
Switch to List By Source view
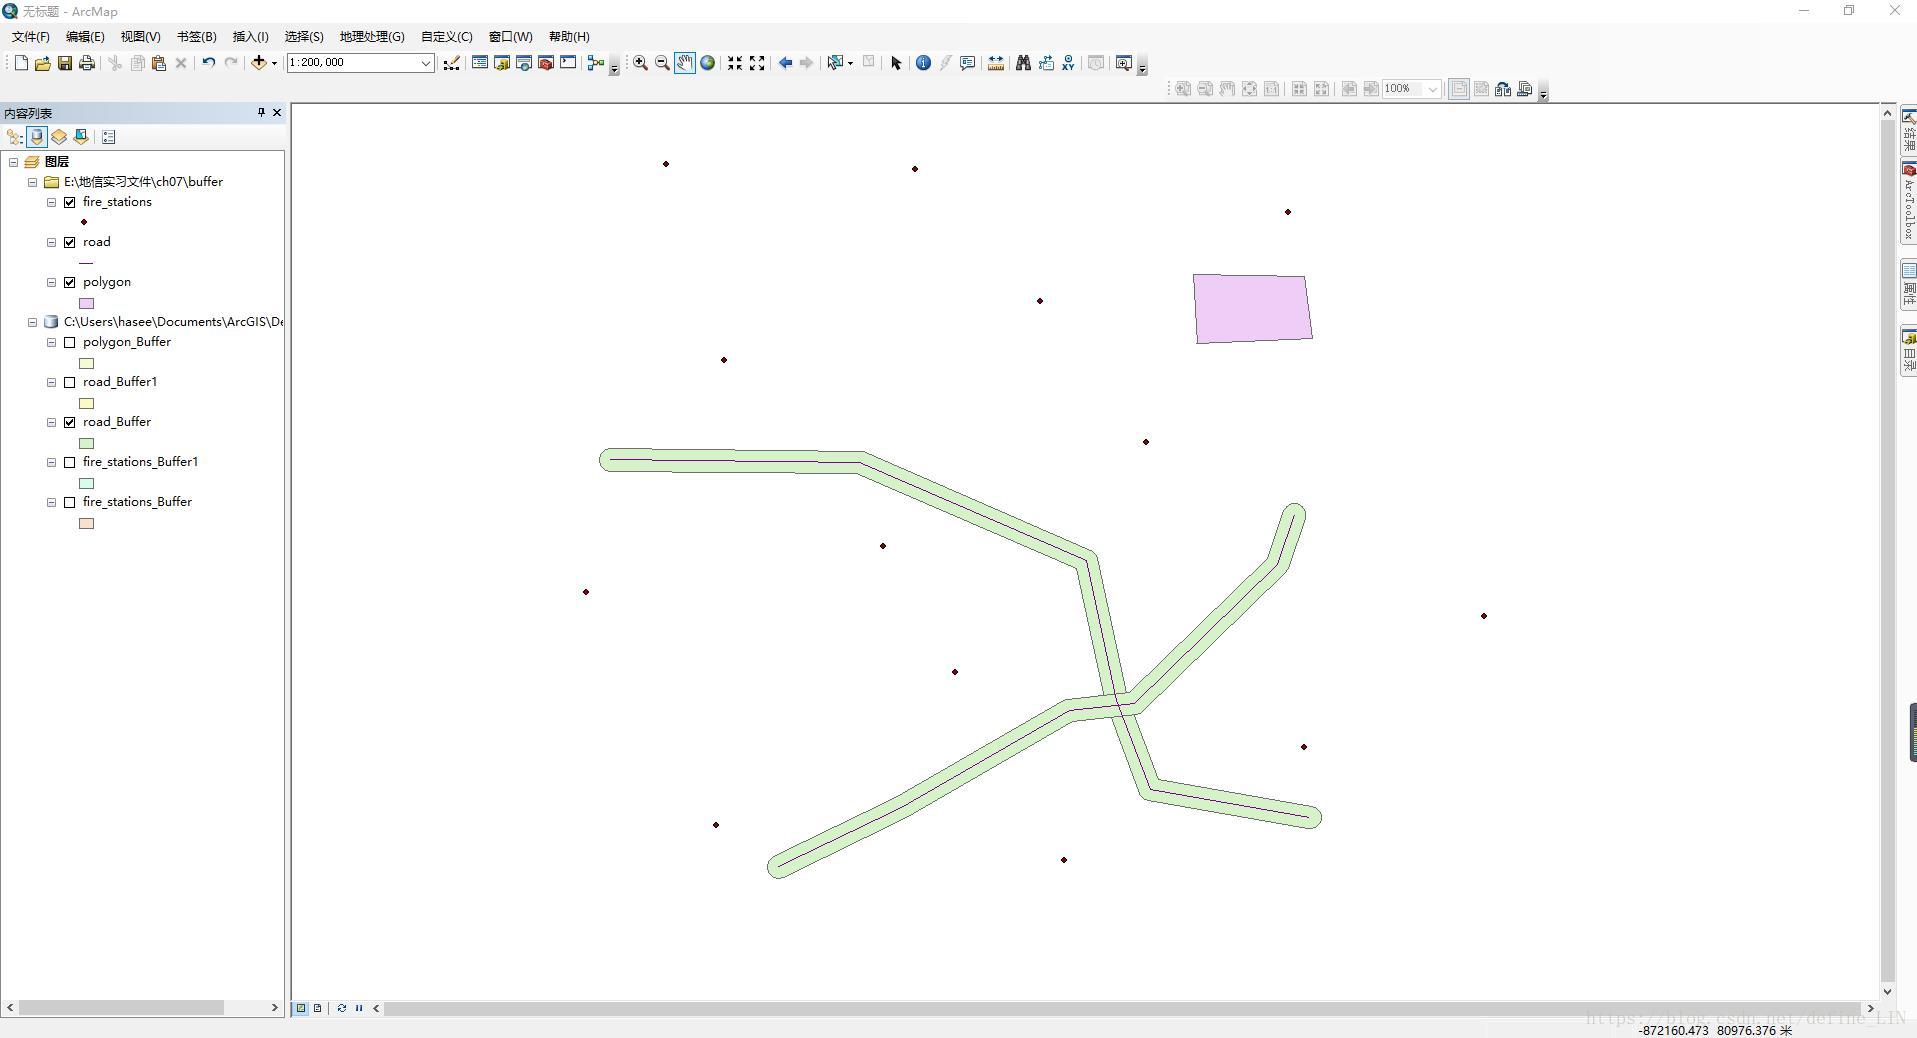(x=37, y=137)
